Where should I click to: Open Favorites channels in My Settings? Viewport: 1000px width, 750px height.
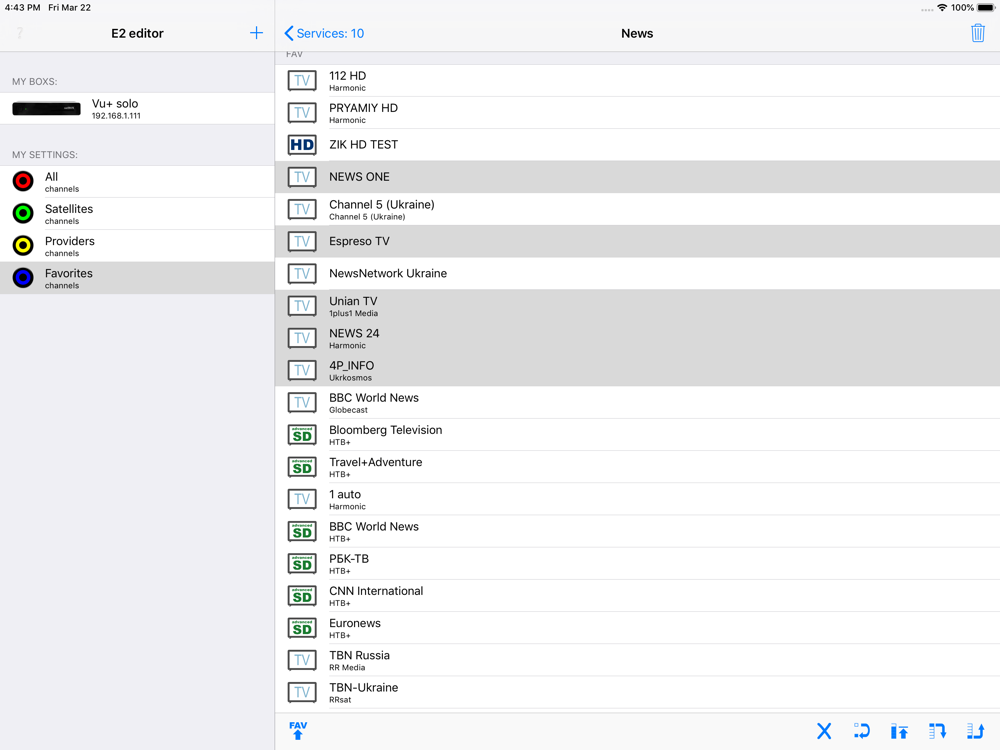coord(137,278)
